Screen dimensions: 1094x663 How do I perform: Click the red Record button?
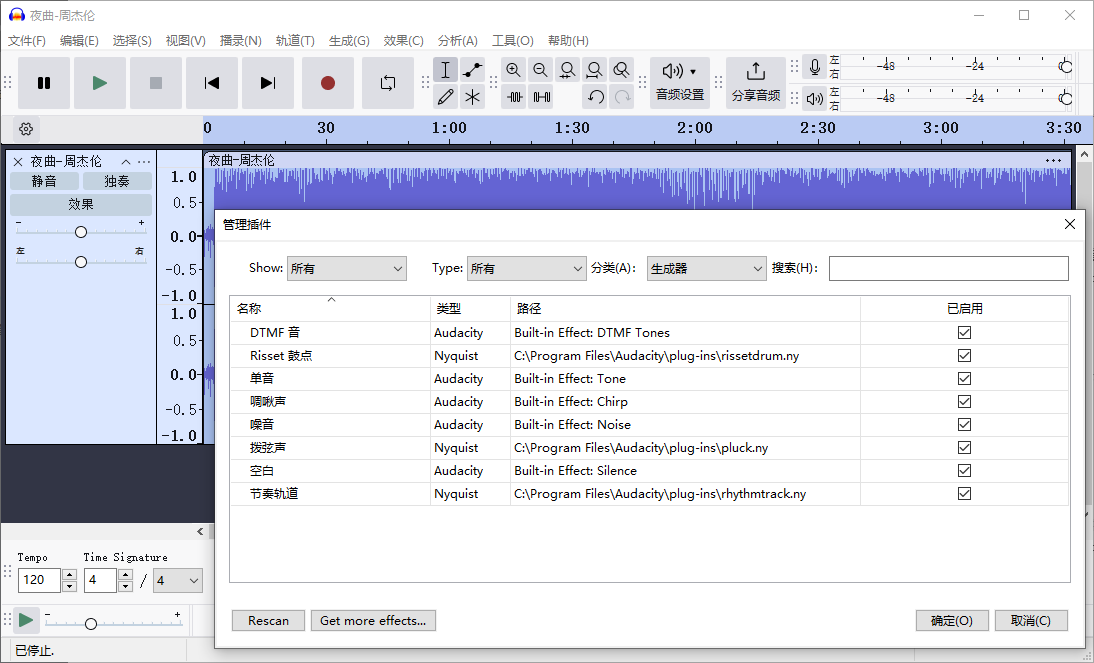(x=327, y=83)
